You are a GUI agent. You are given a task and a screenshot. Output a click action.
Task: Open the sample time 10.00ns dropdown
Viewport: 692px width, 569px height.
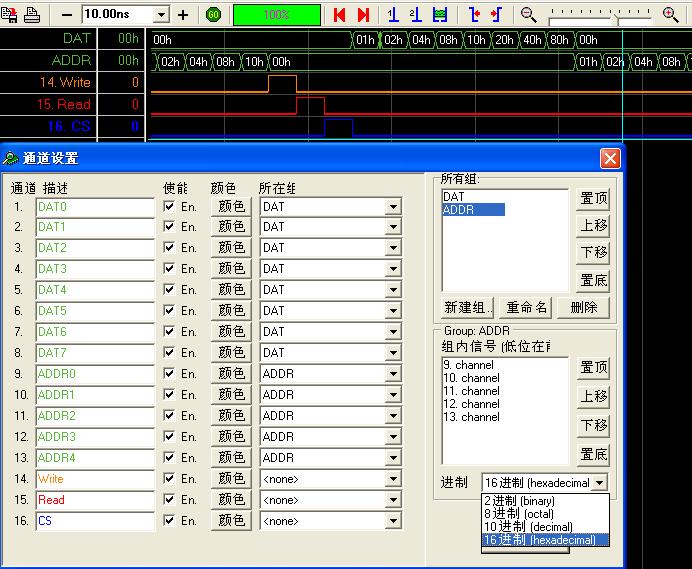click(x=161, y=15)
